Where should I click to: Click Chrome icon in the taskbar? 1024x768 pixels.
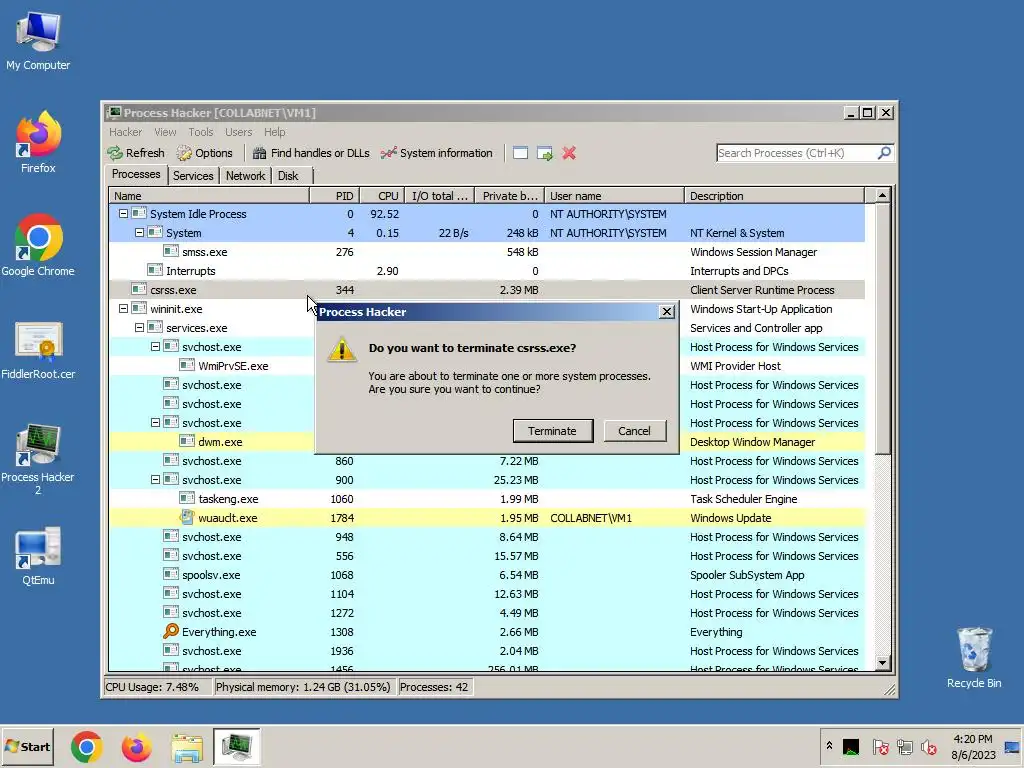point(87,747)
